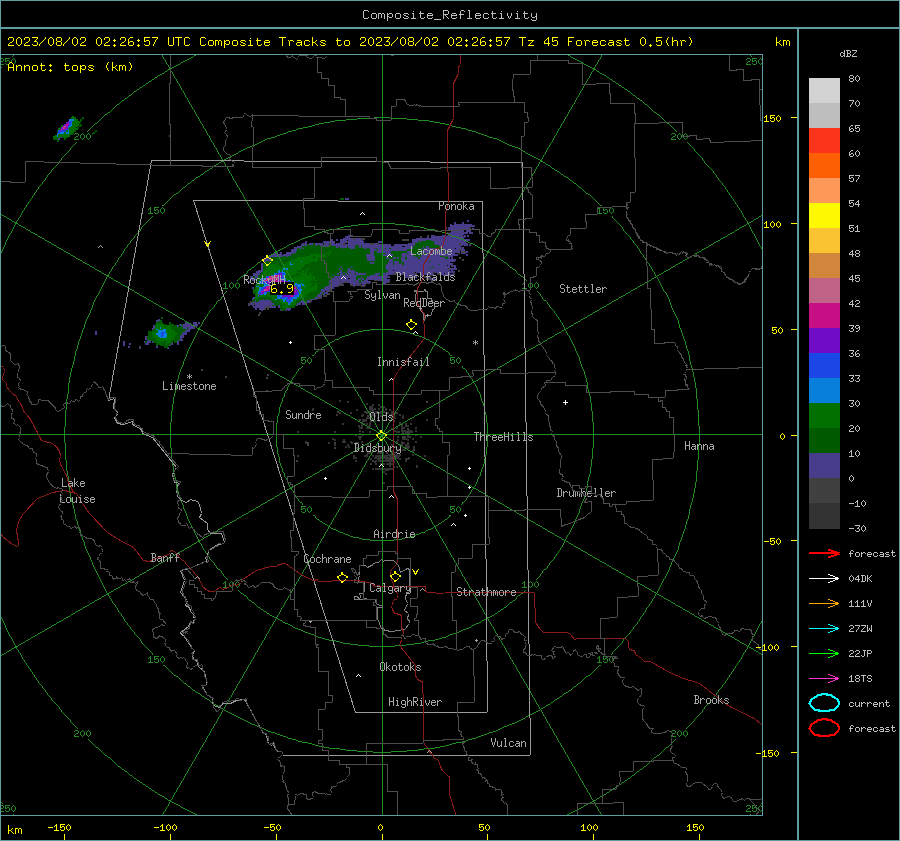
Task: Click the Blackfalds city label
Action: (x=425, y=277)
